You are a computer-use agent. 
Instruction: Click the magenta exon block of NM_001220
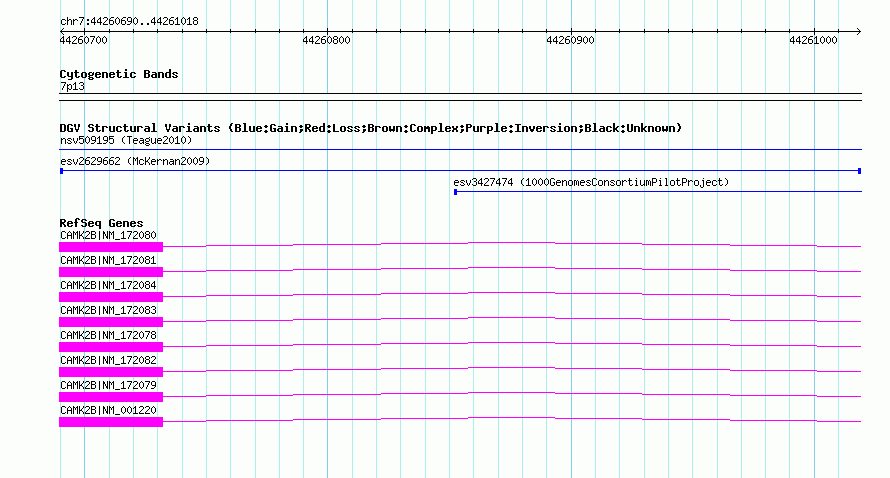point(111,422)
